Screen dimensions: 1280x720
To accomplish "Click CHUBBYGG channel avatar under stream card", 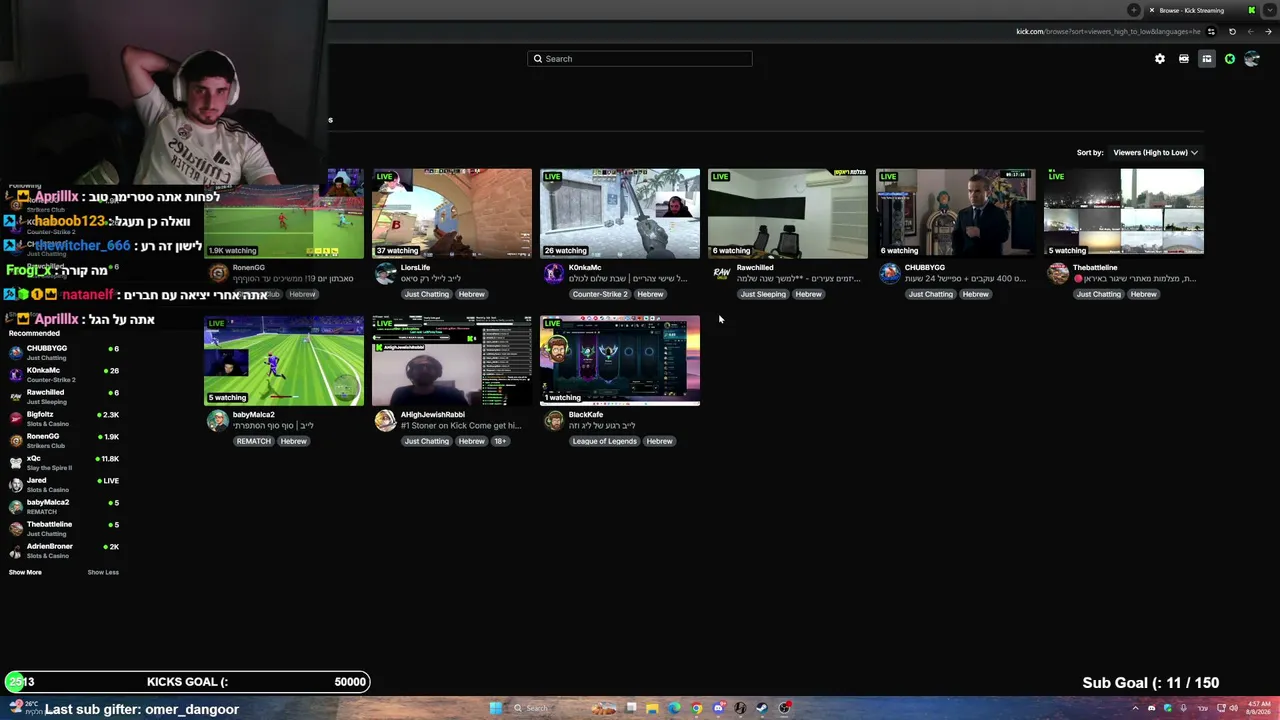I will (x=889, y=274).
